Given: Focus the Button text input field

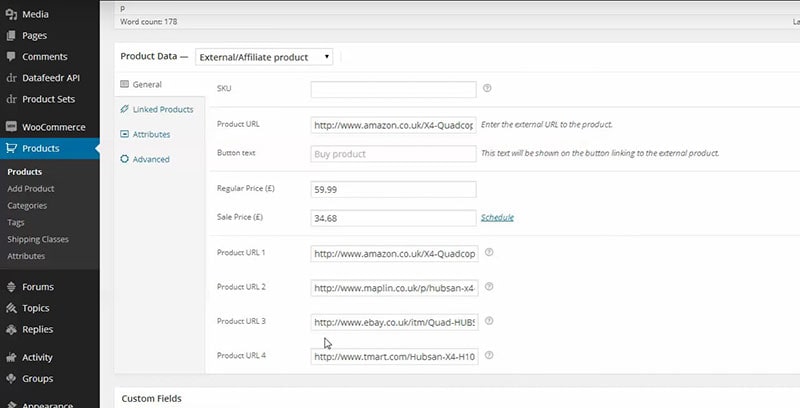Looking at the screenshot, I should (x=393, y=154).
